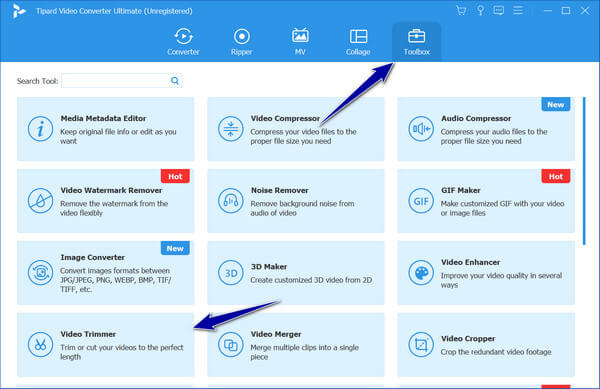Click 'Trim or cut your videos' description
Viewport: 600px width, 389px height.
tap(122, 352)
